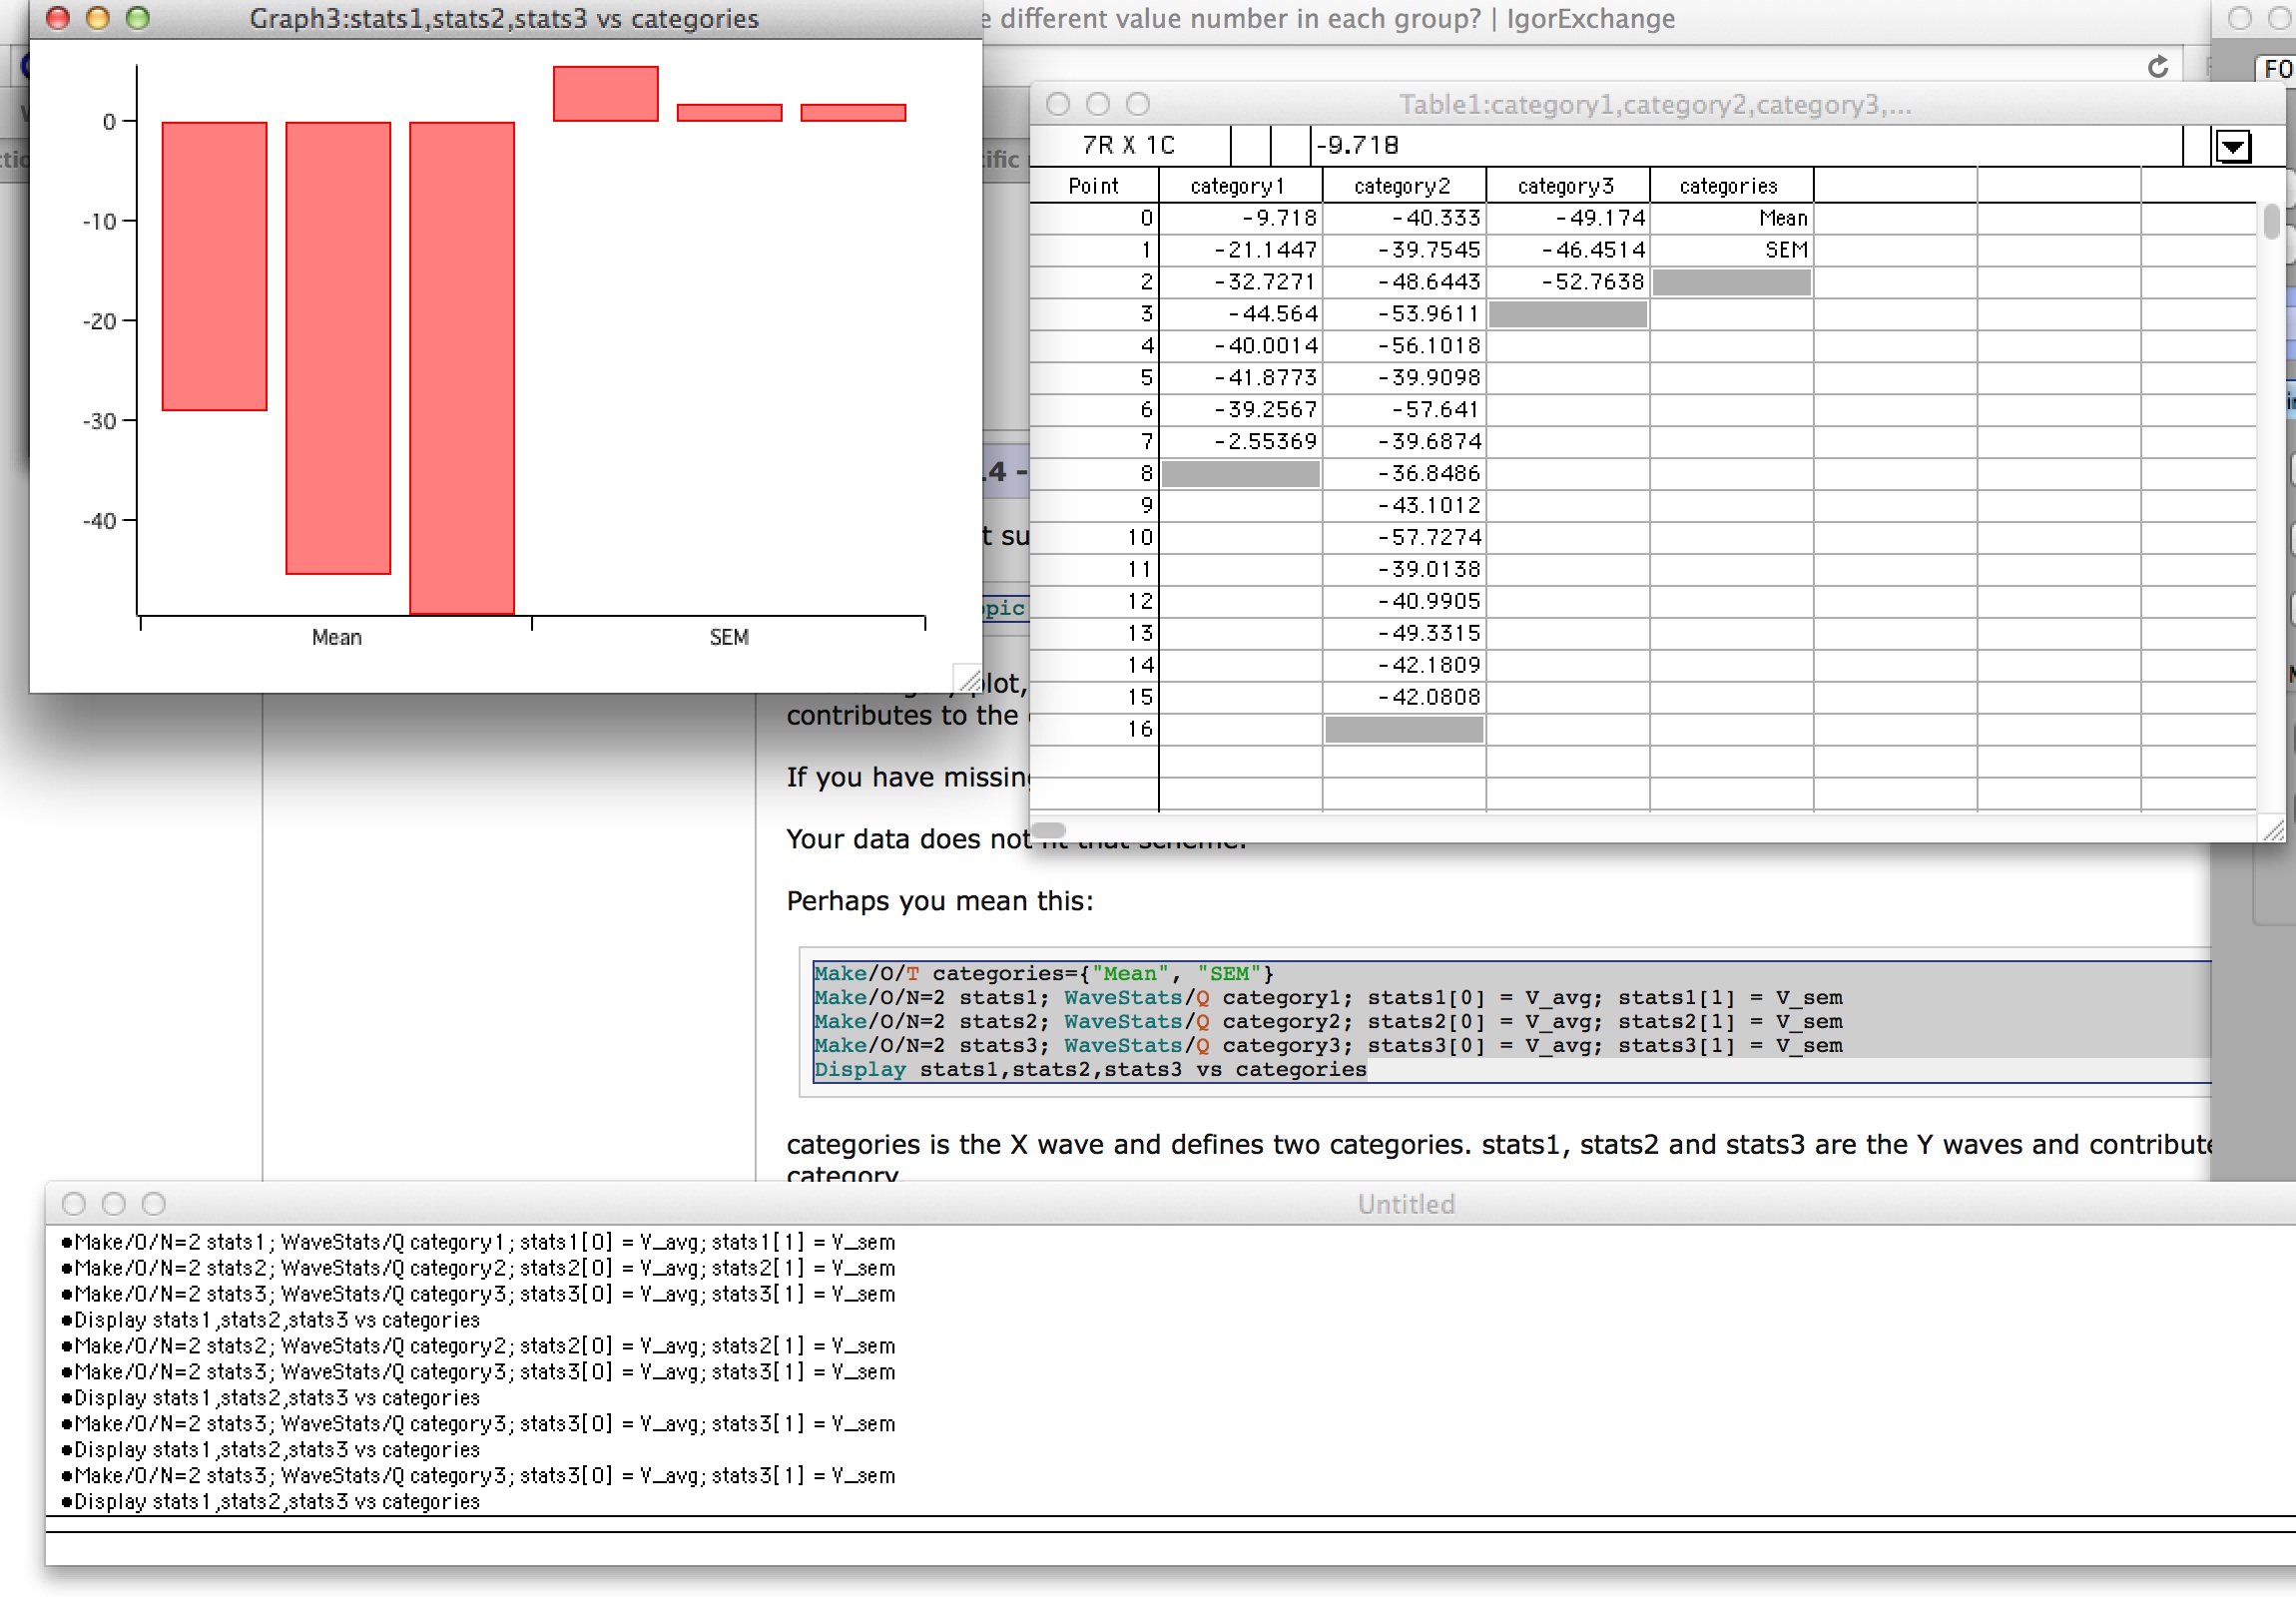Click the SEM category axis label
This screenshot has height=1597, width=2296.
(x=728, y=637)
